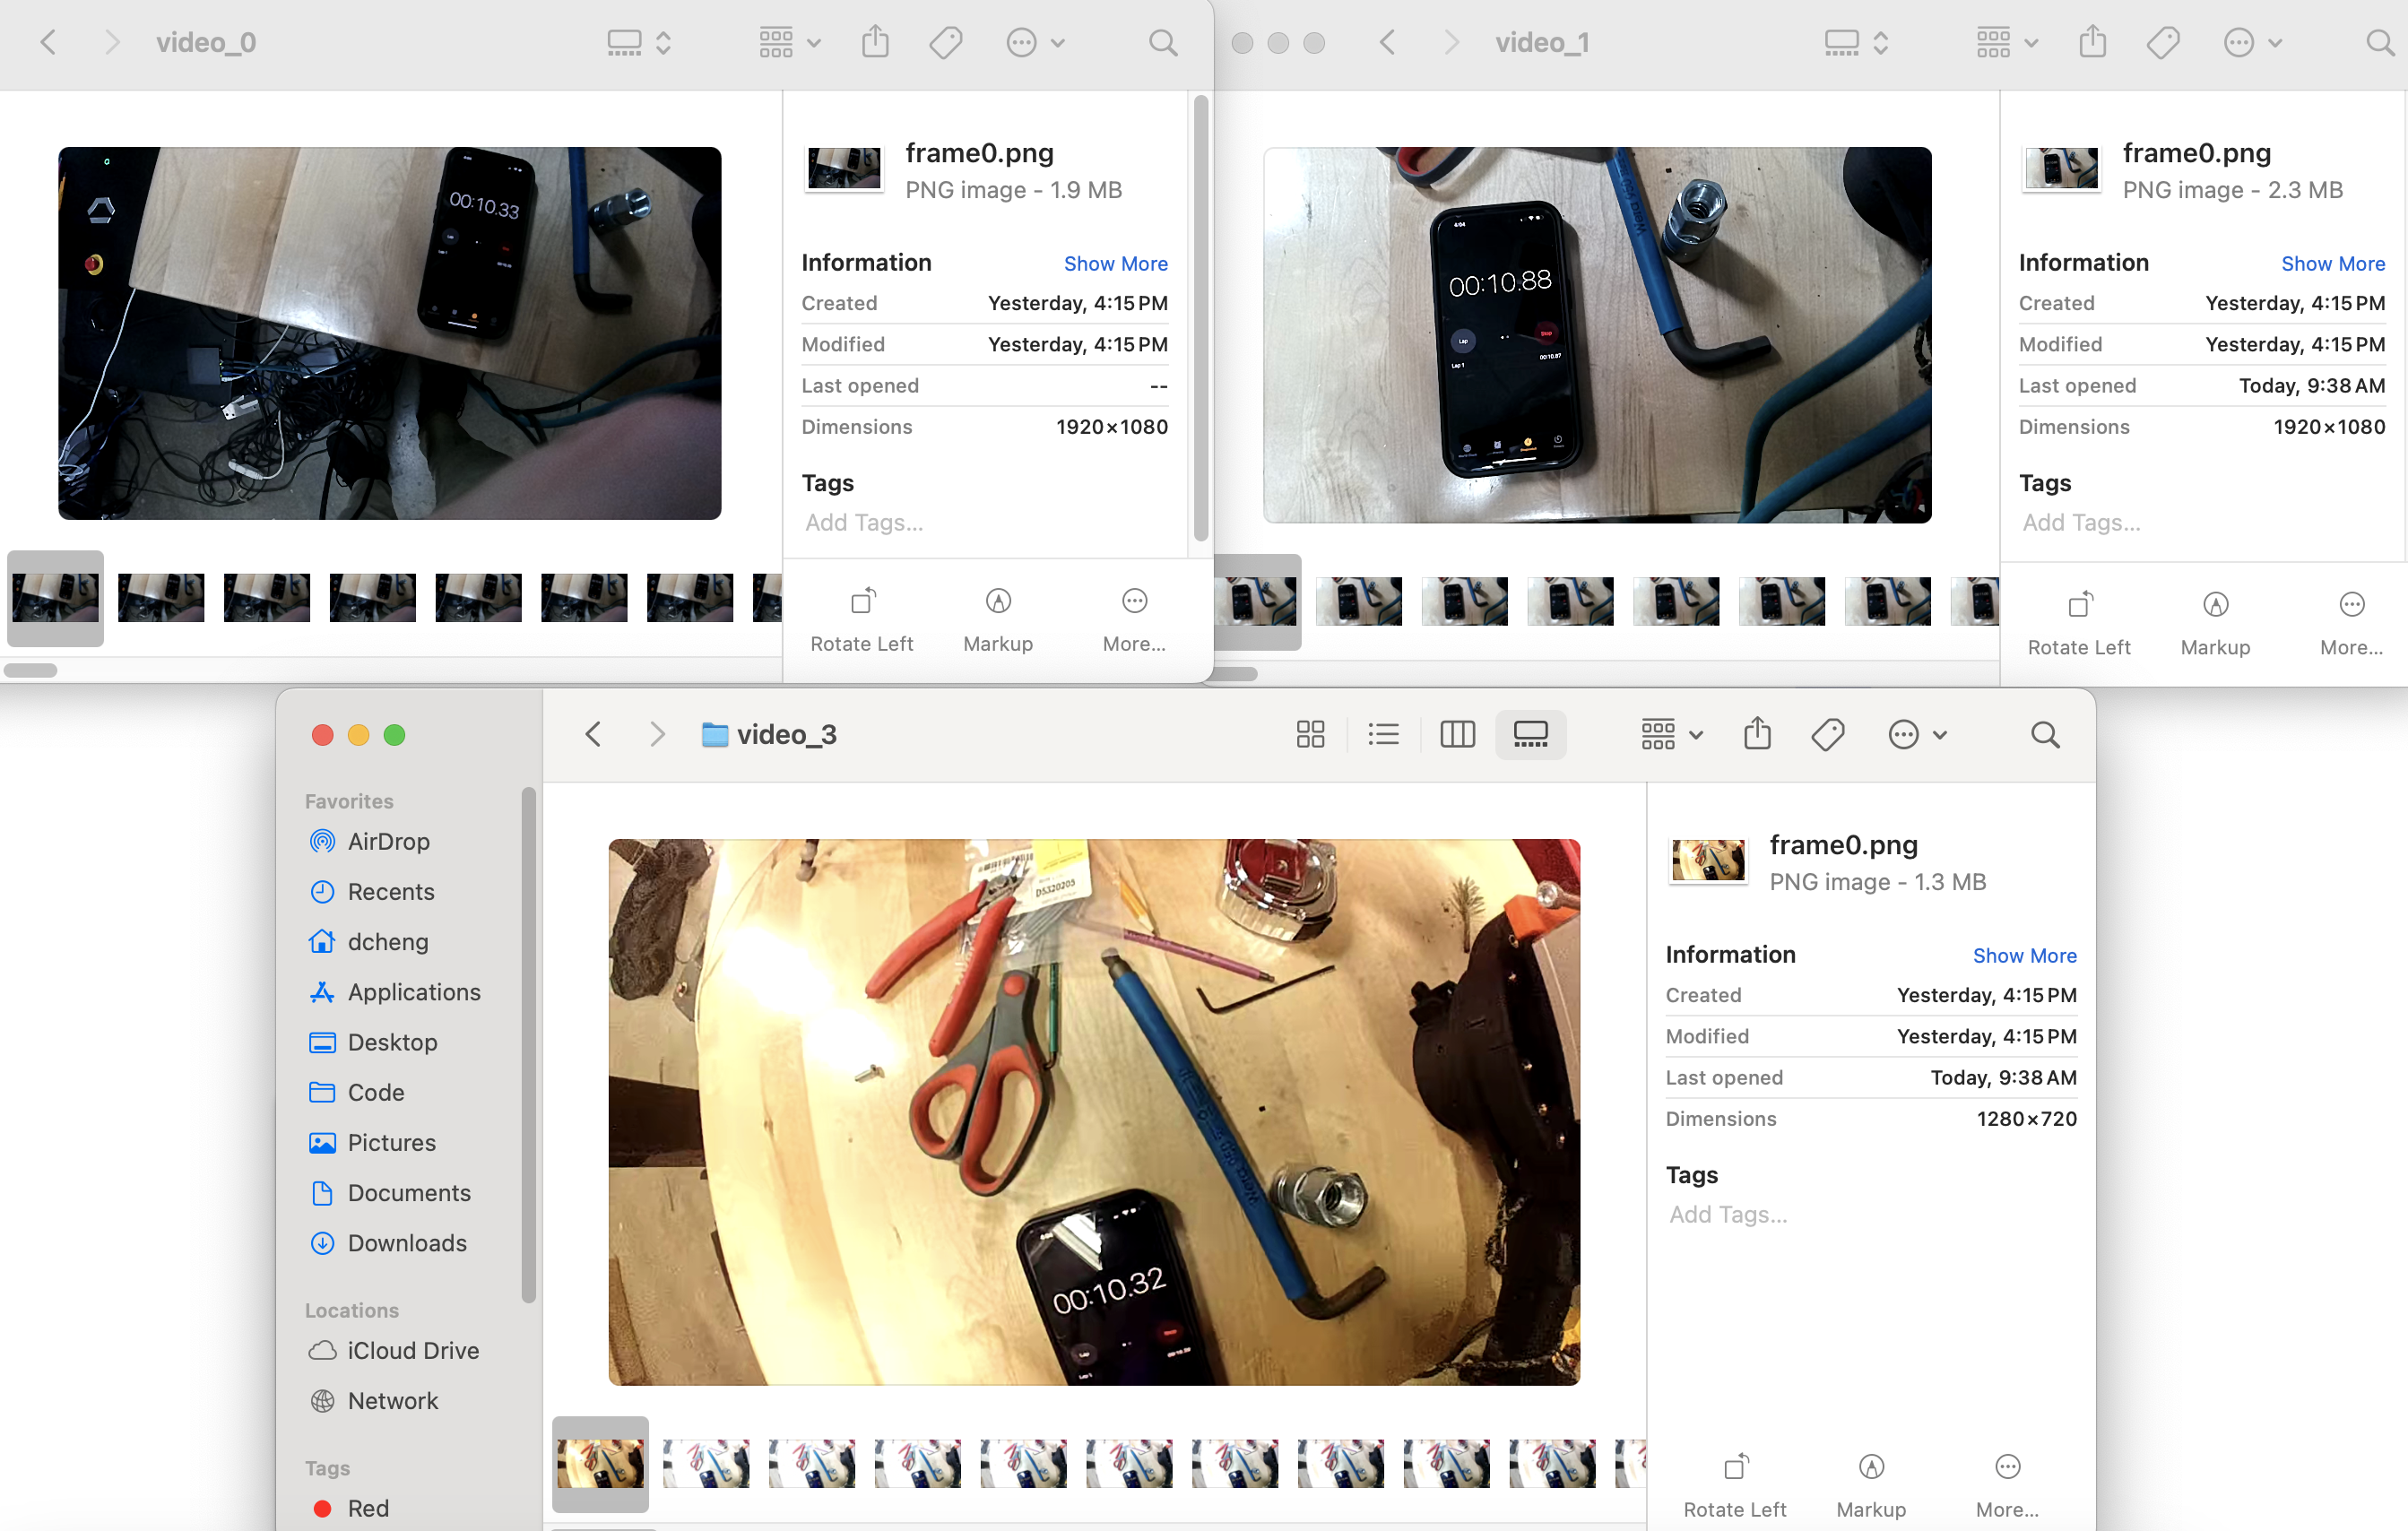Switch video_3 window to icon view
The image size is (2408, 1531).
(1310, 735)
